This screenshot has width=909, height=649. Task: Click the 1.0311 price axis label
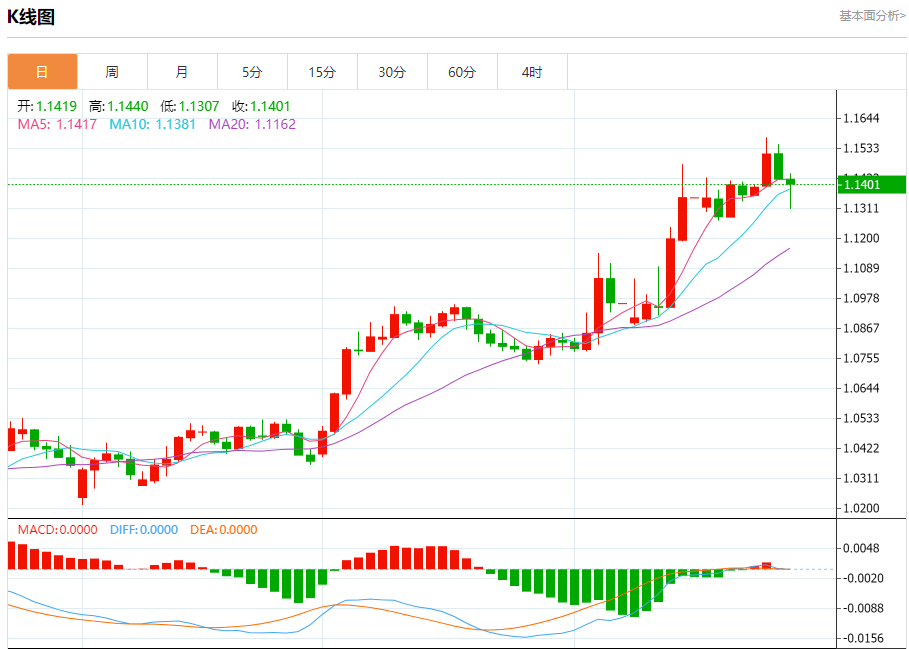[x=863, y=479]
